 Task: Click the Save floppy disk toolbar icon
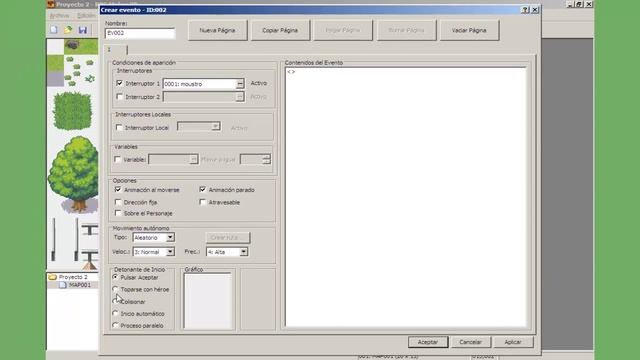click(x=82, y=30)
